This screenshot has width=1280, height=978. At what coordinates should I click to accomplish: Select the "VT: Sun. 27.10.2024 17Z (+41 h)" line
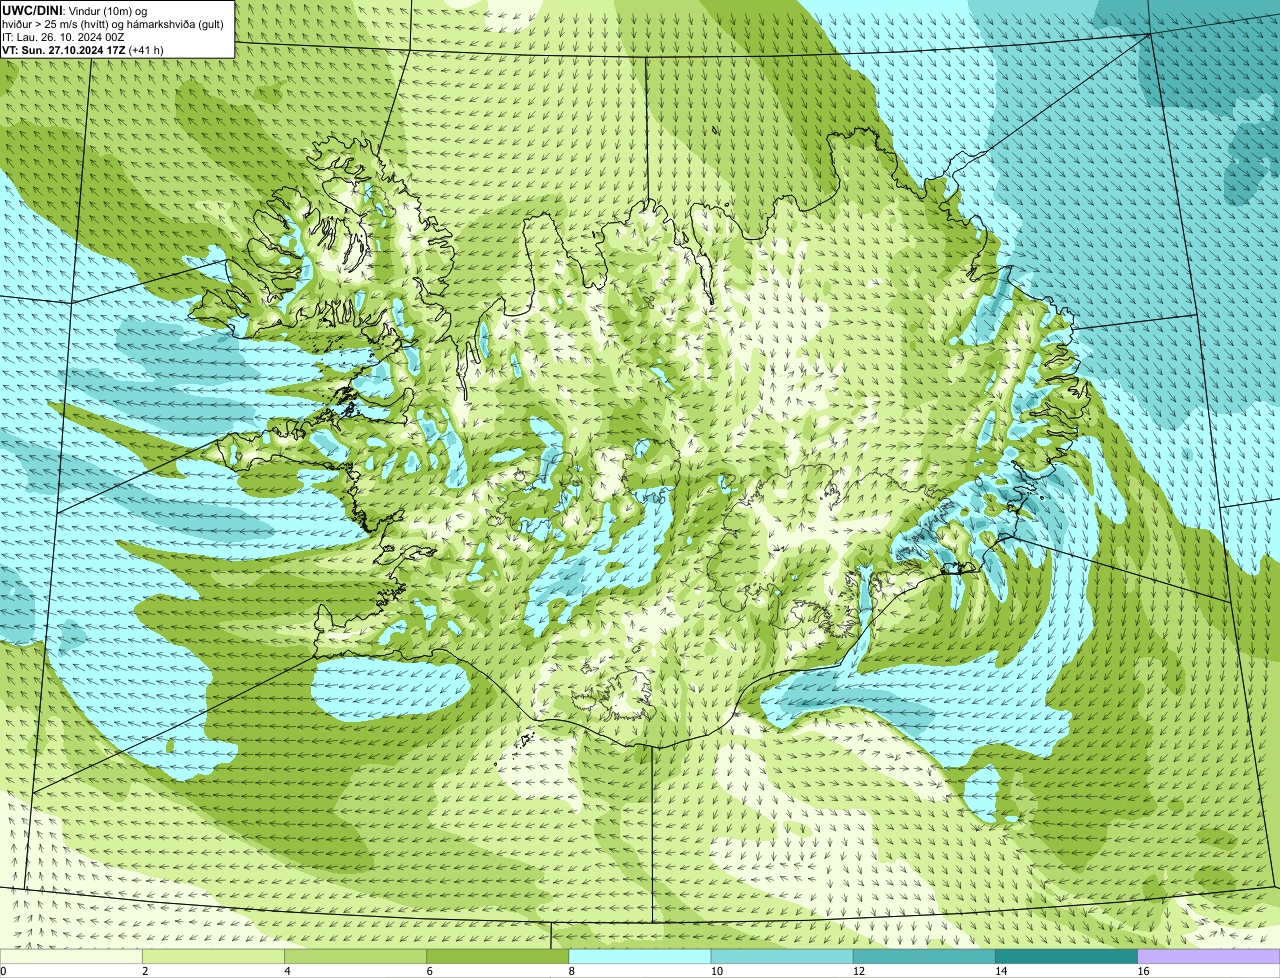coord(83,50)
